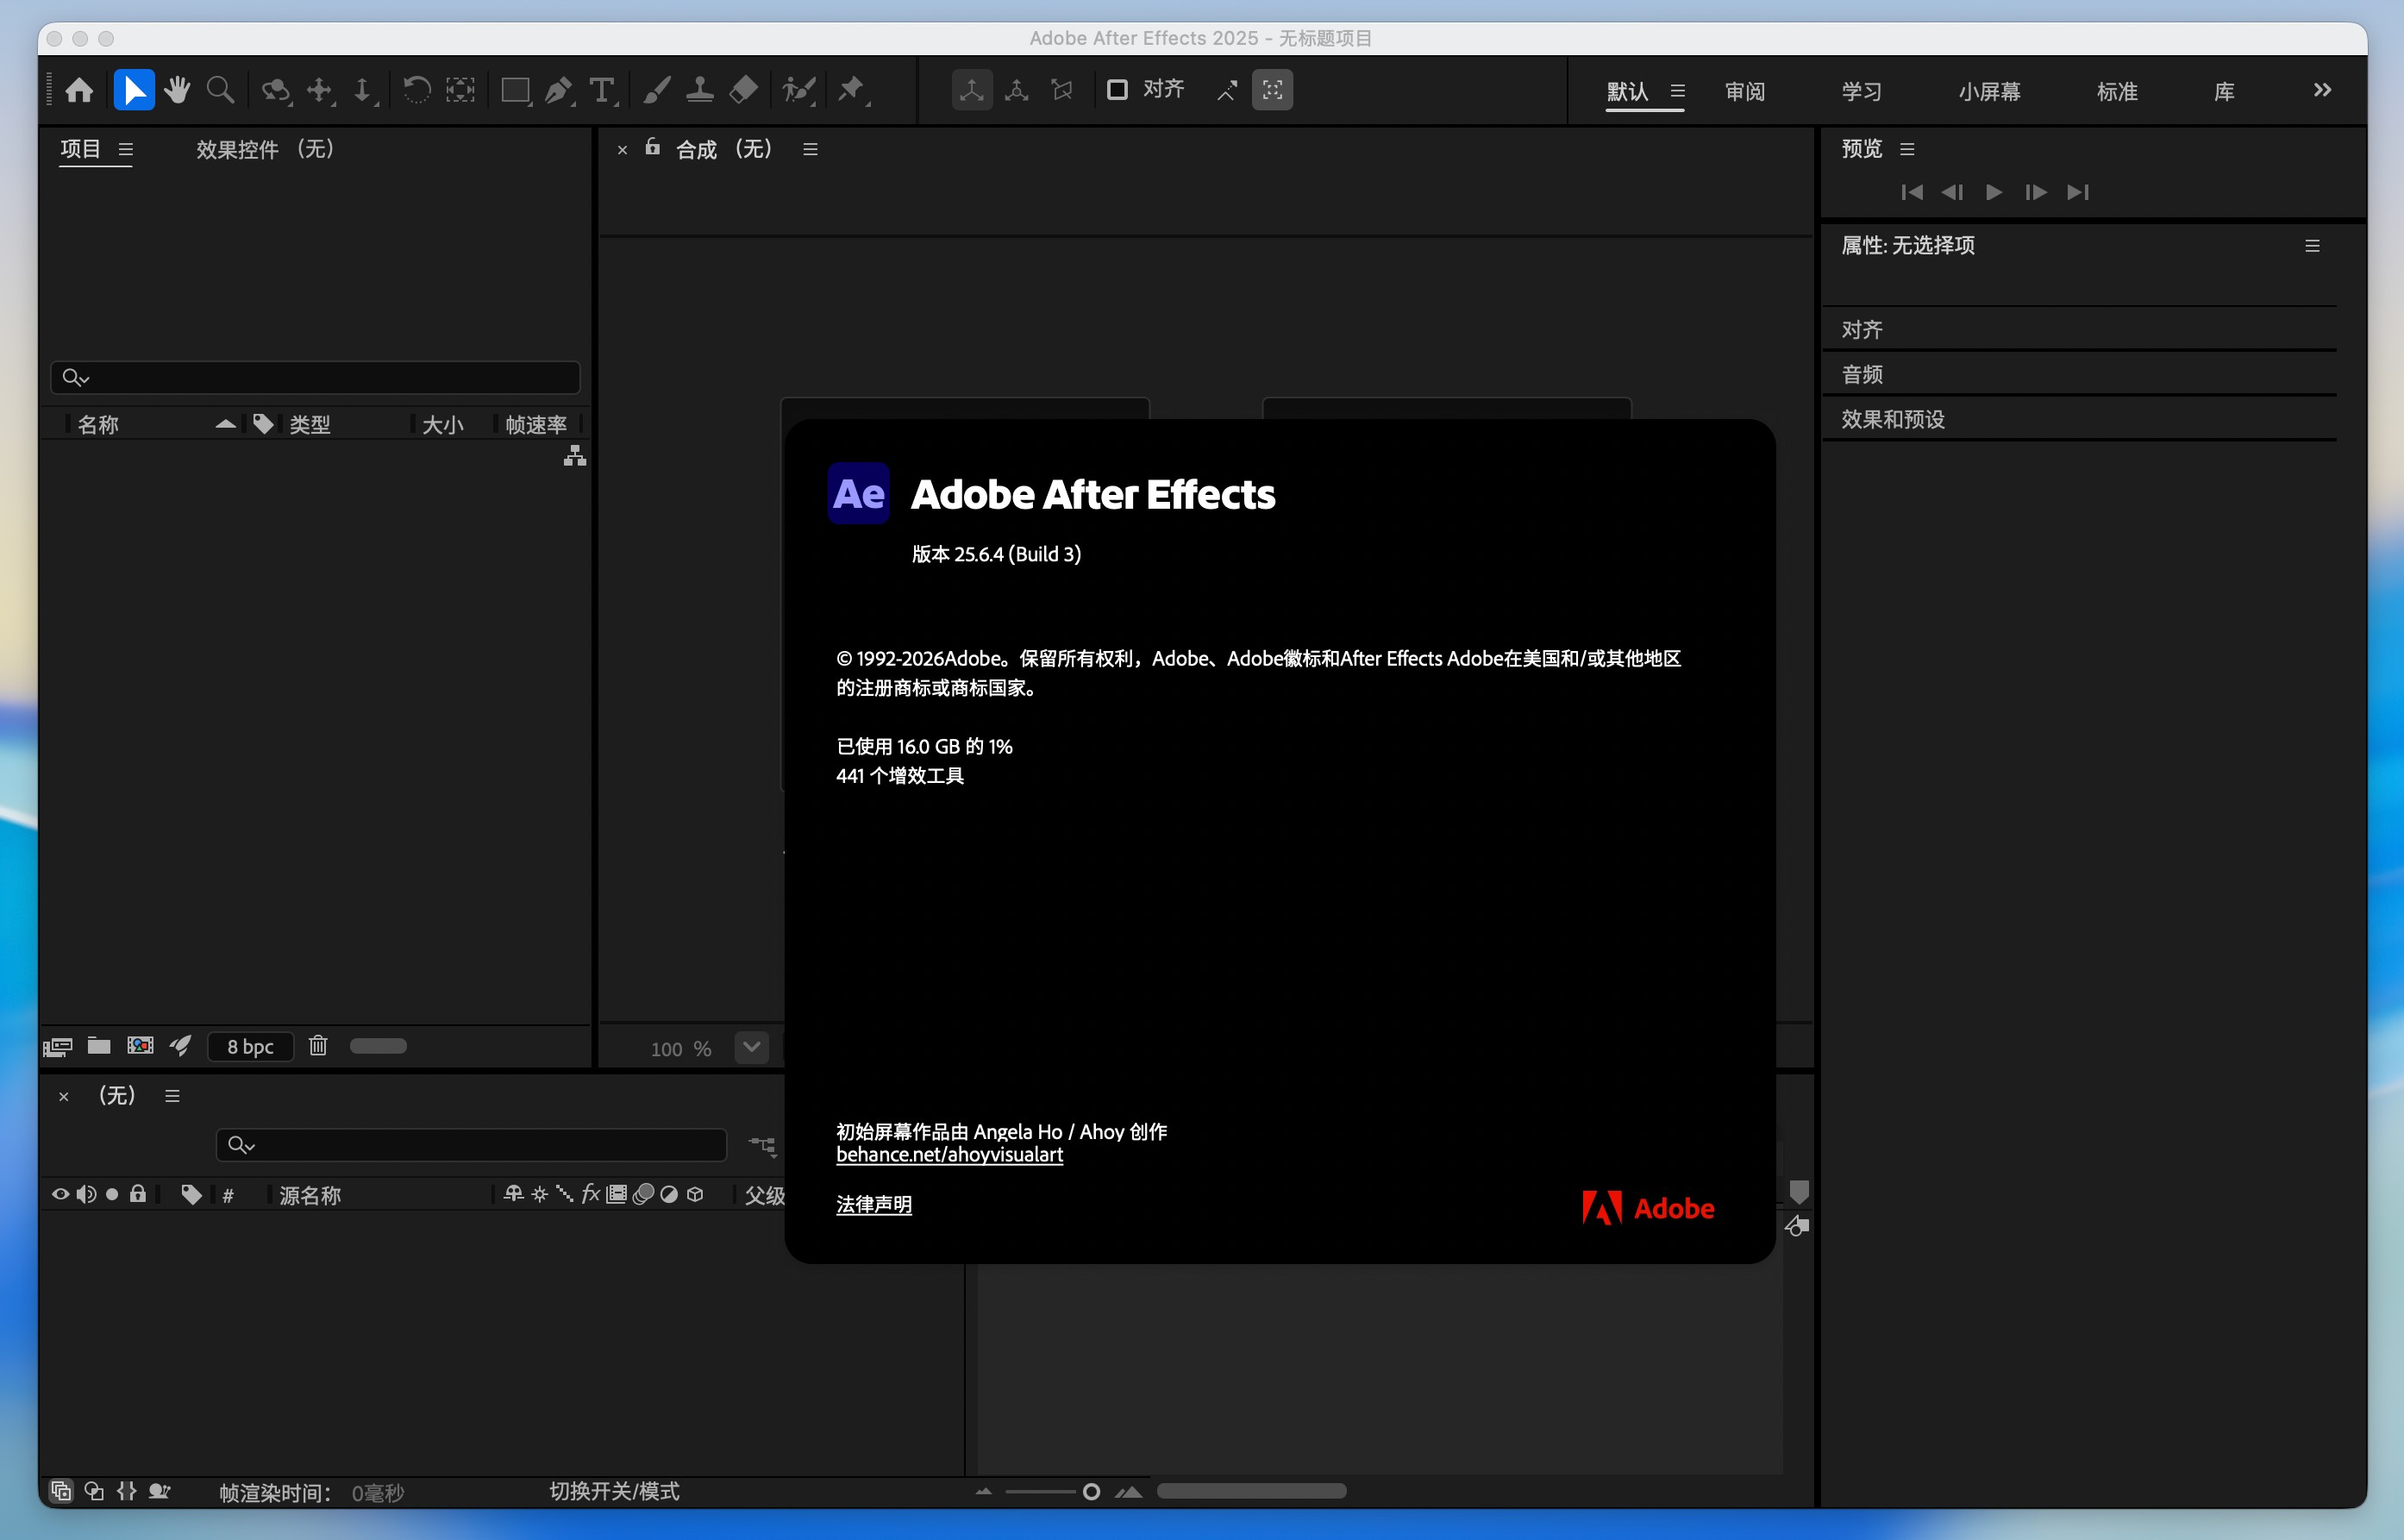Expand the workspace overflow chevron

tap(2322, 90)
